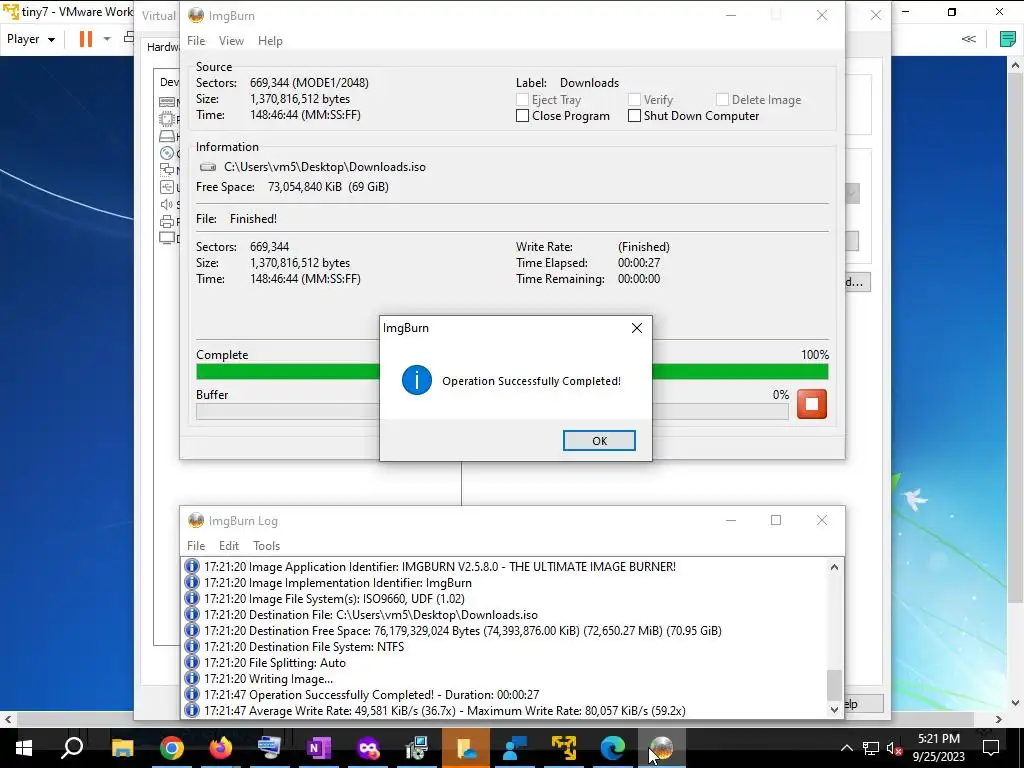Select the printer icon in the Hardware list
Viewport: 1024px width, 768px height.
tap(167, 221)
